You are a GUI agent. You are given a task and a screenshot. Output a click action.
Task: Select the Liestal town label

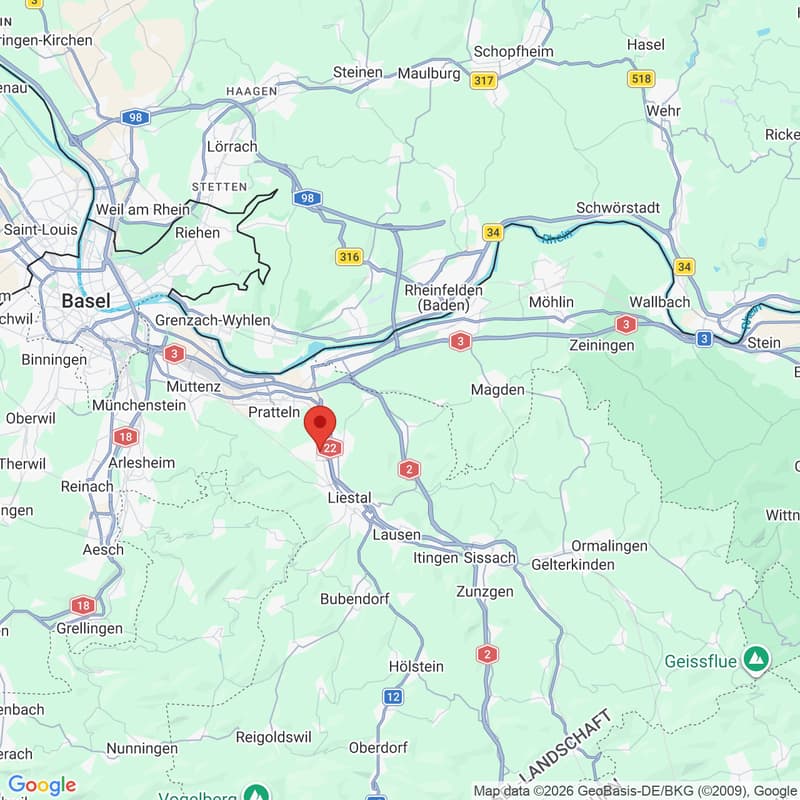[x=349, y=497]
